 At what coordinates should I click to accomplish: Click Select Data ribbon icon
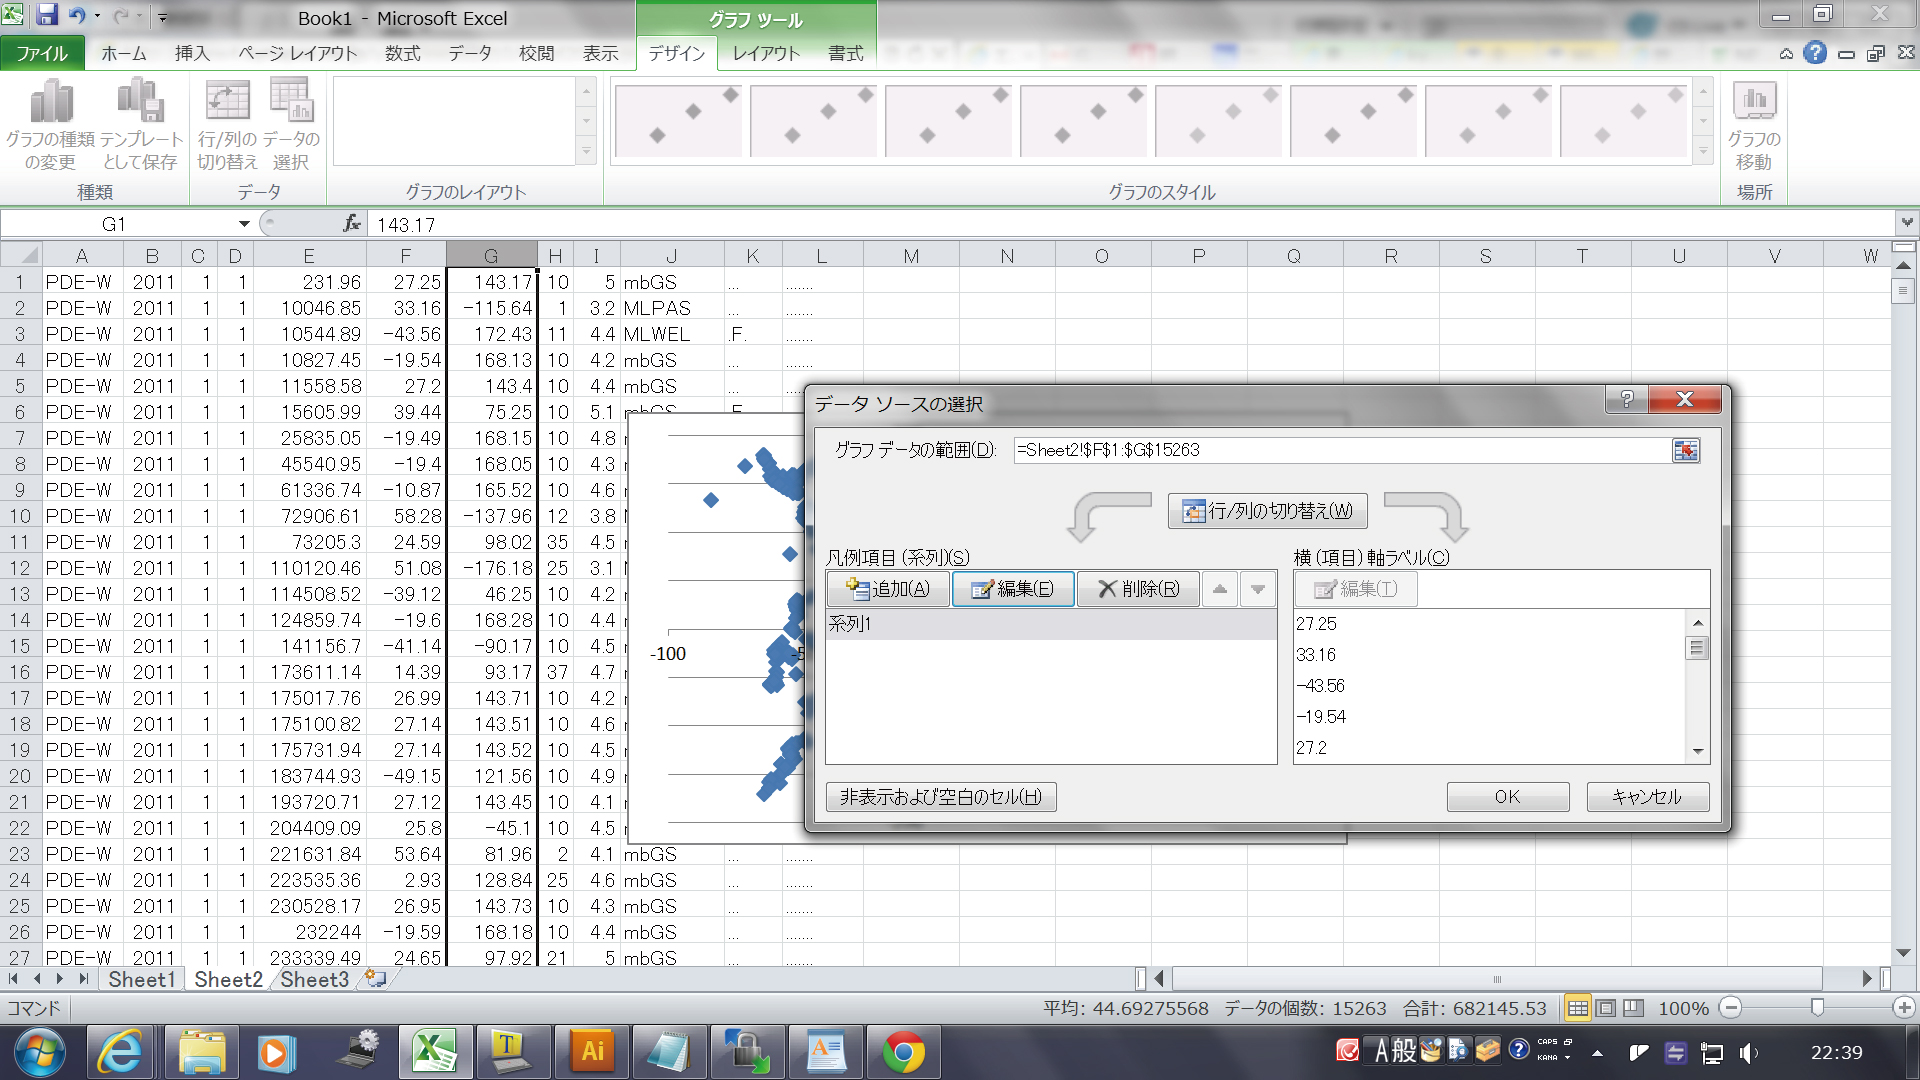(x=291, y=124)
